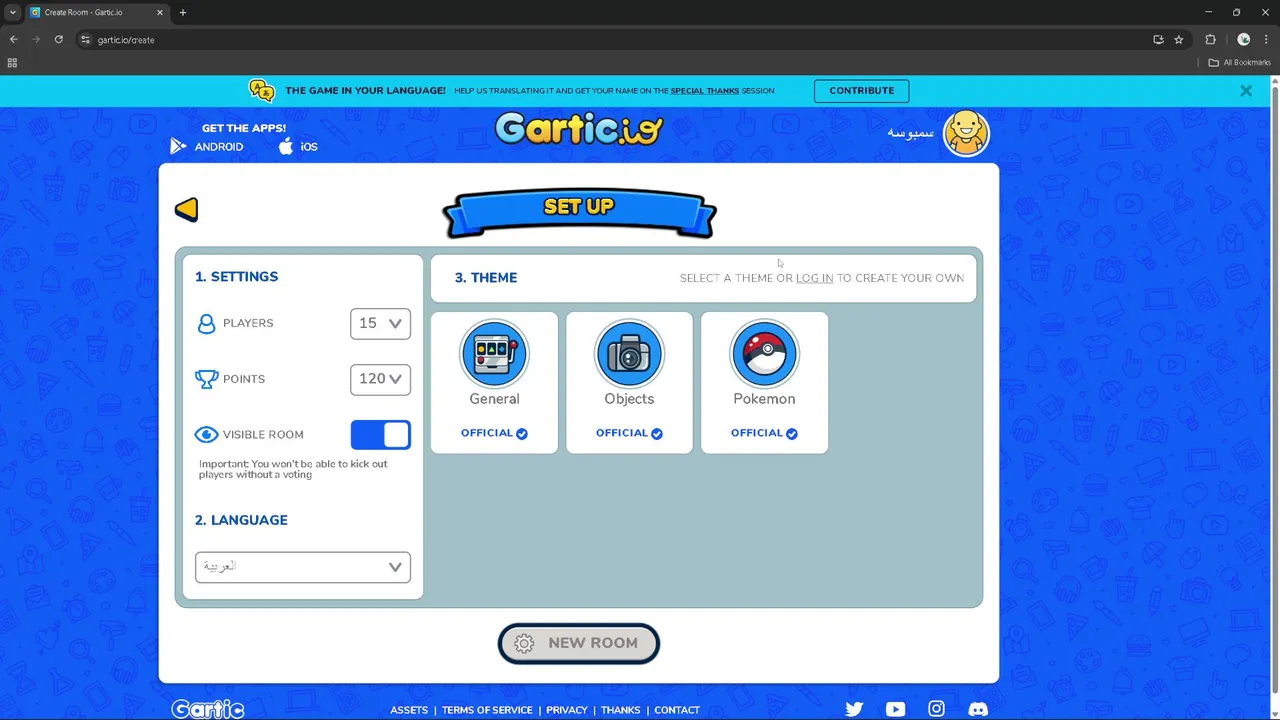The height and width of the screenshot is (720, 1280).
Task: Click the iOS app link text
Action: (309, 147)
